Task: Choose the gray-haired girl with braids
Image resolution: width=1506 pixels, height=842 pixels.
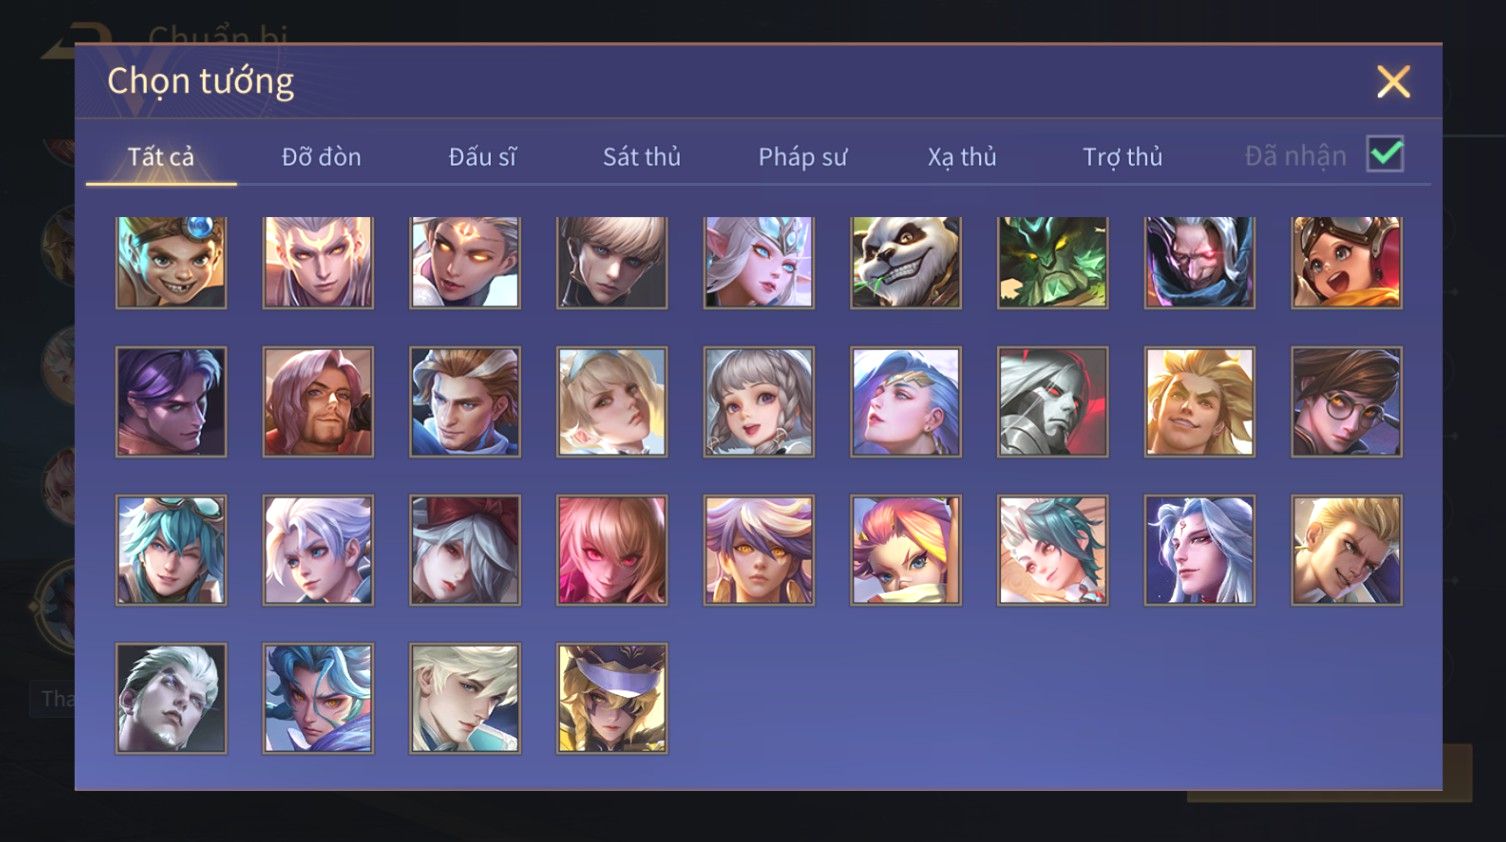Action: (x=759, y=402)
